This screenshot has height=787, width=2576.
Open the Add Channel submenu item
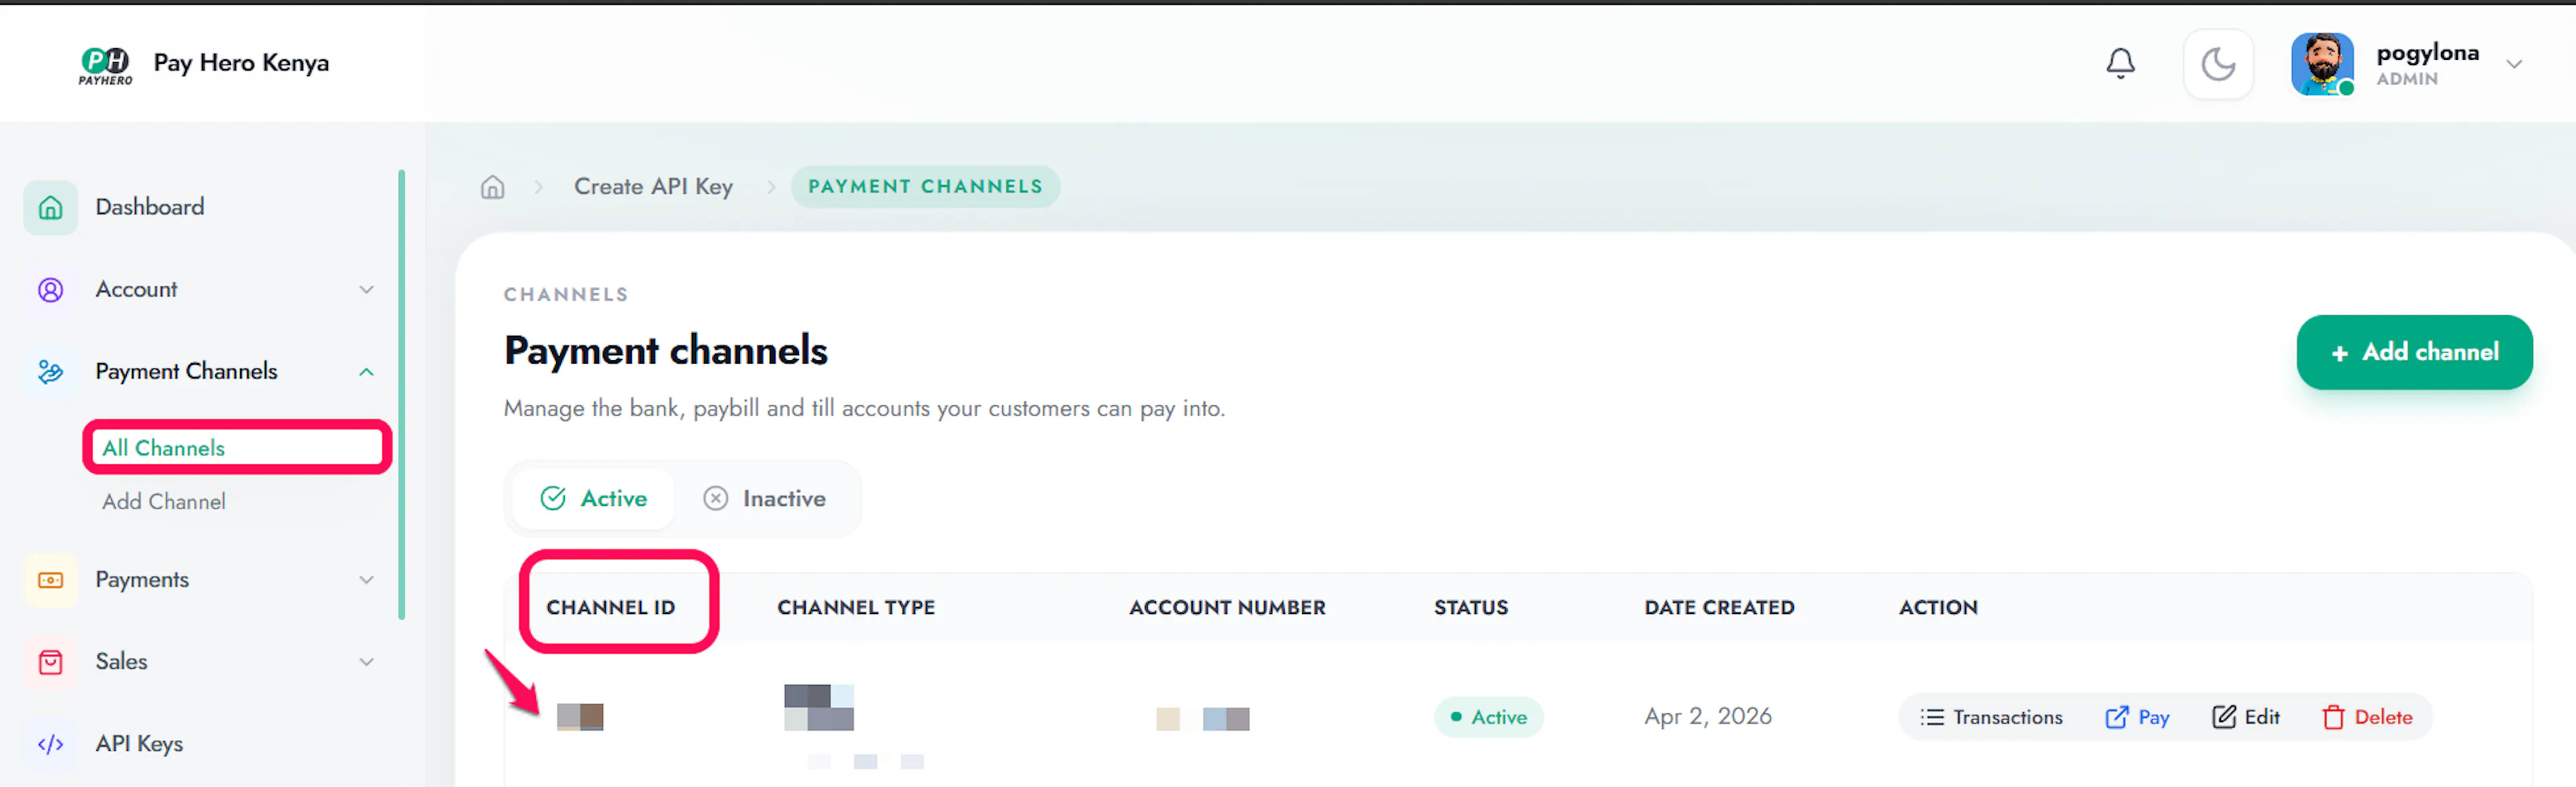[x=163, y=501]
